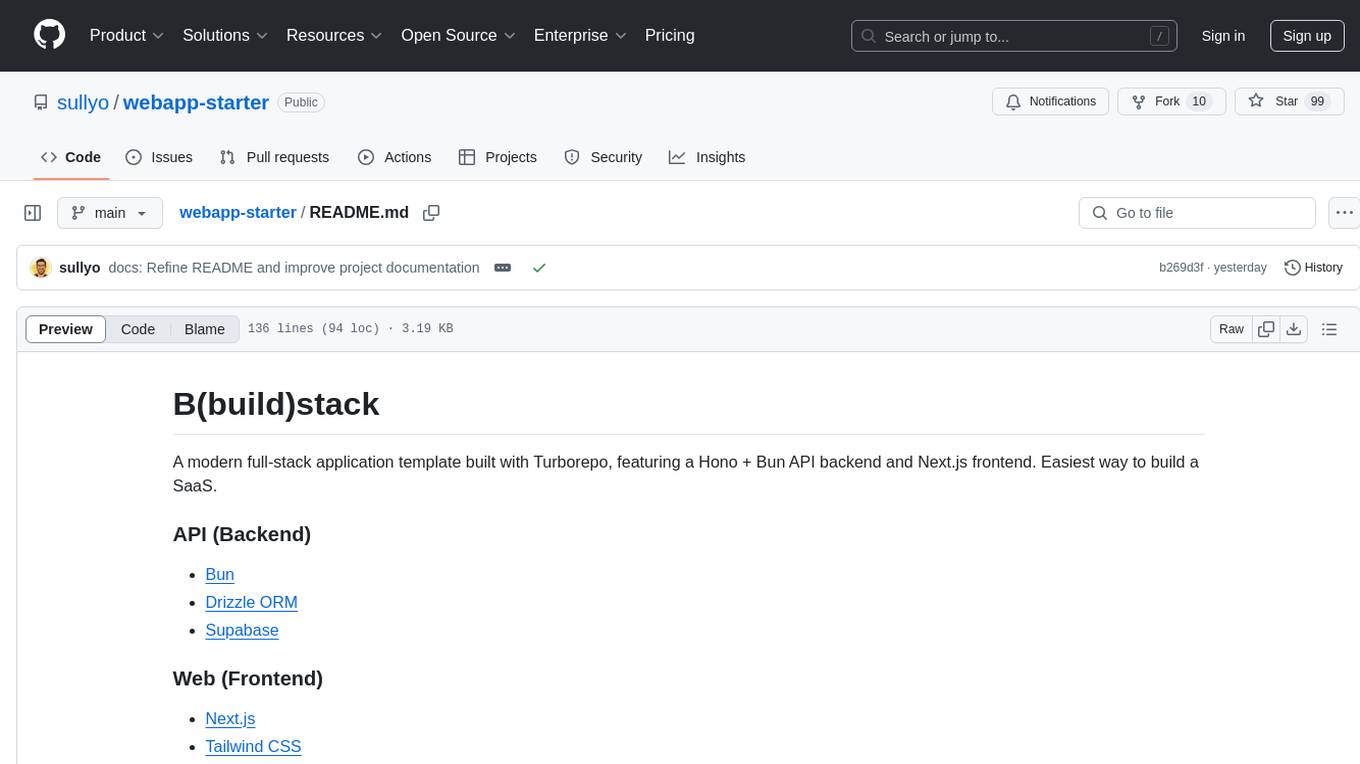Expand the commit message details ellipsis
The width and height of the screenshot is (1360, 764).
(503, 268)
